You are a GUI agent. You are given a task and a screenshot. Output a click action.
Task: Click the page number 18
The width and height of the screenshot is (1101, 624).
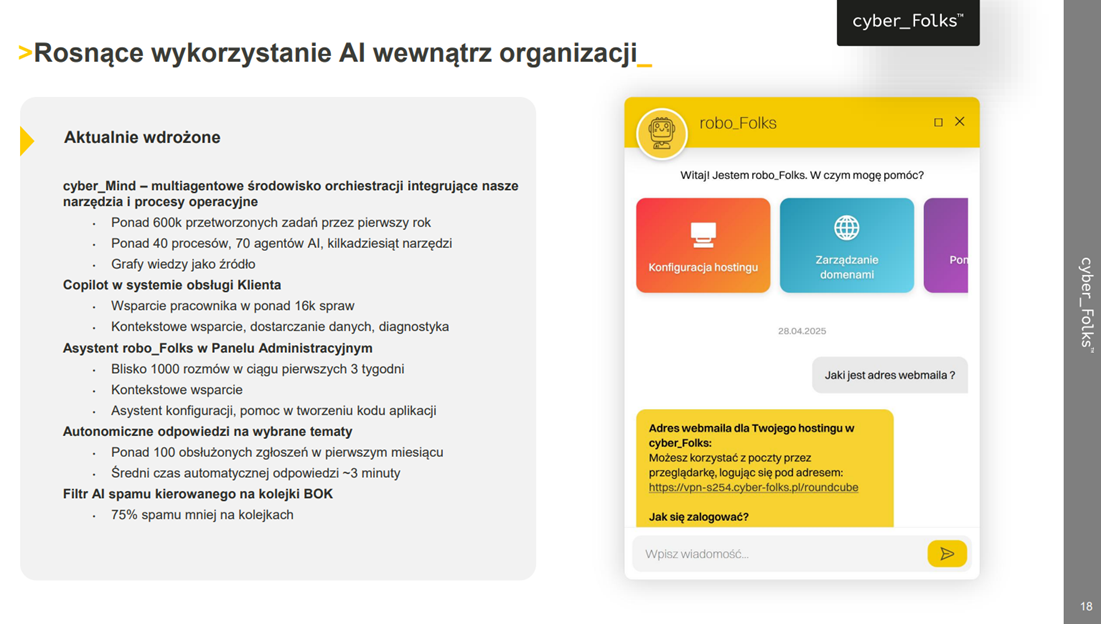pyautogui.click(x=1086, y=606)
